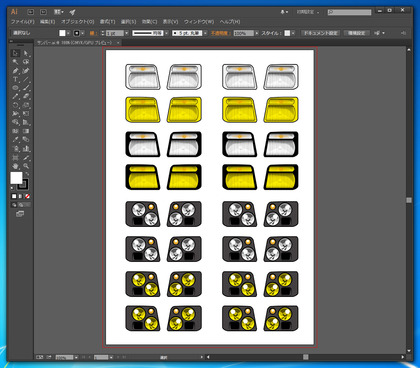The image size is (420, 368).
Task: Reset default fill and stroke
Action: tap(12, 188)
